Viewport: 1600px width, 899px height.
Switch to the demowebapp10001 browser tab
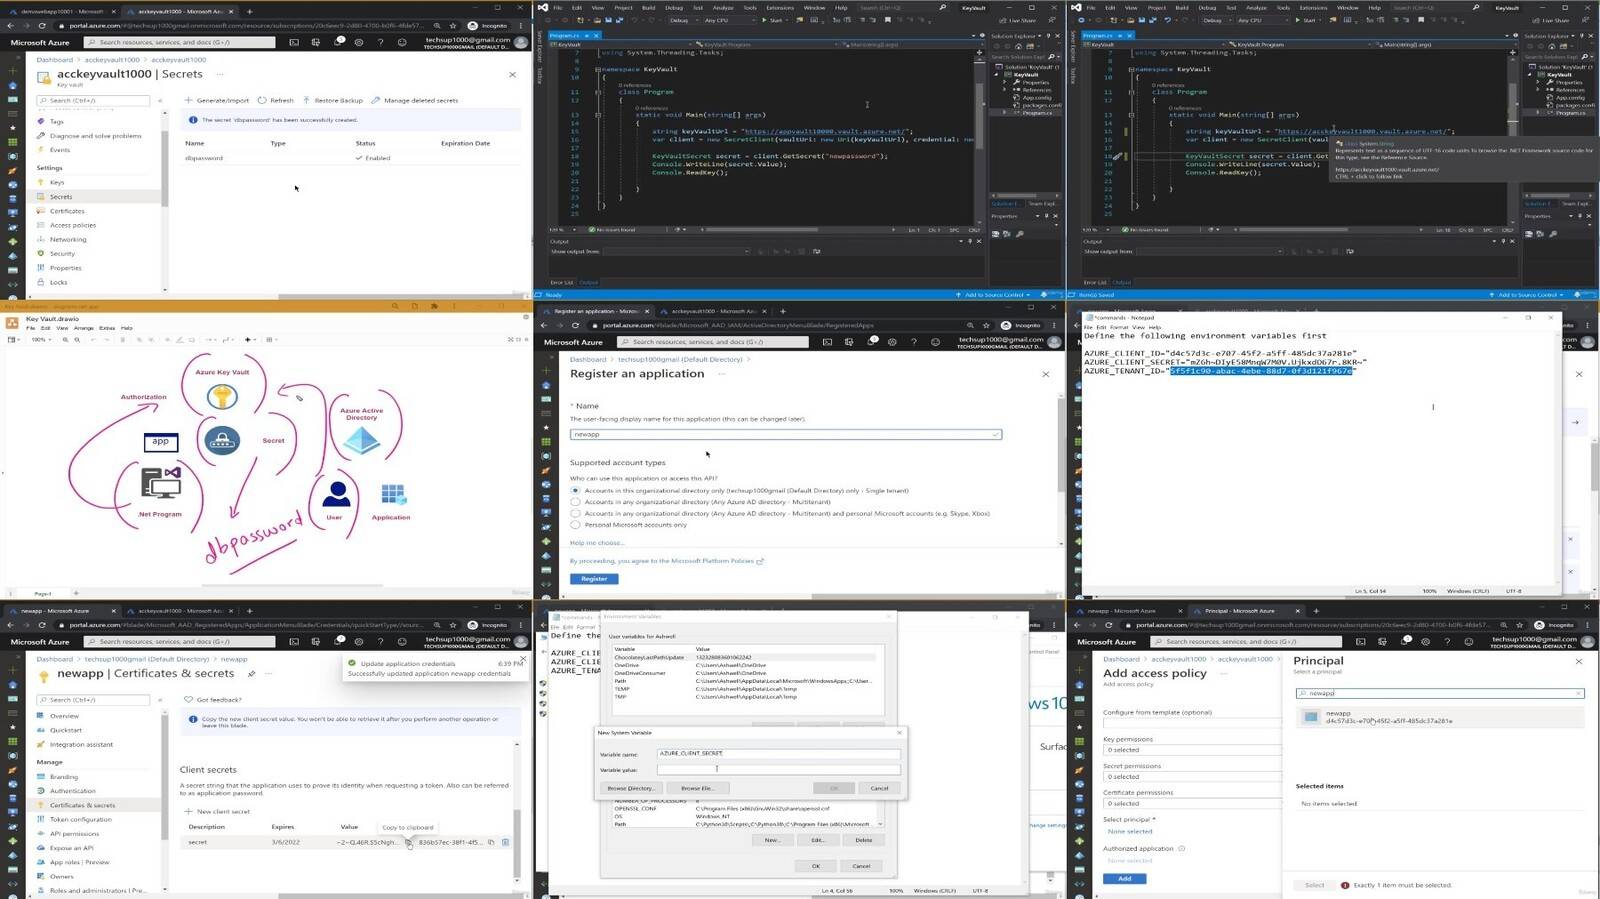(x=60, y=11)
